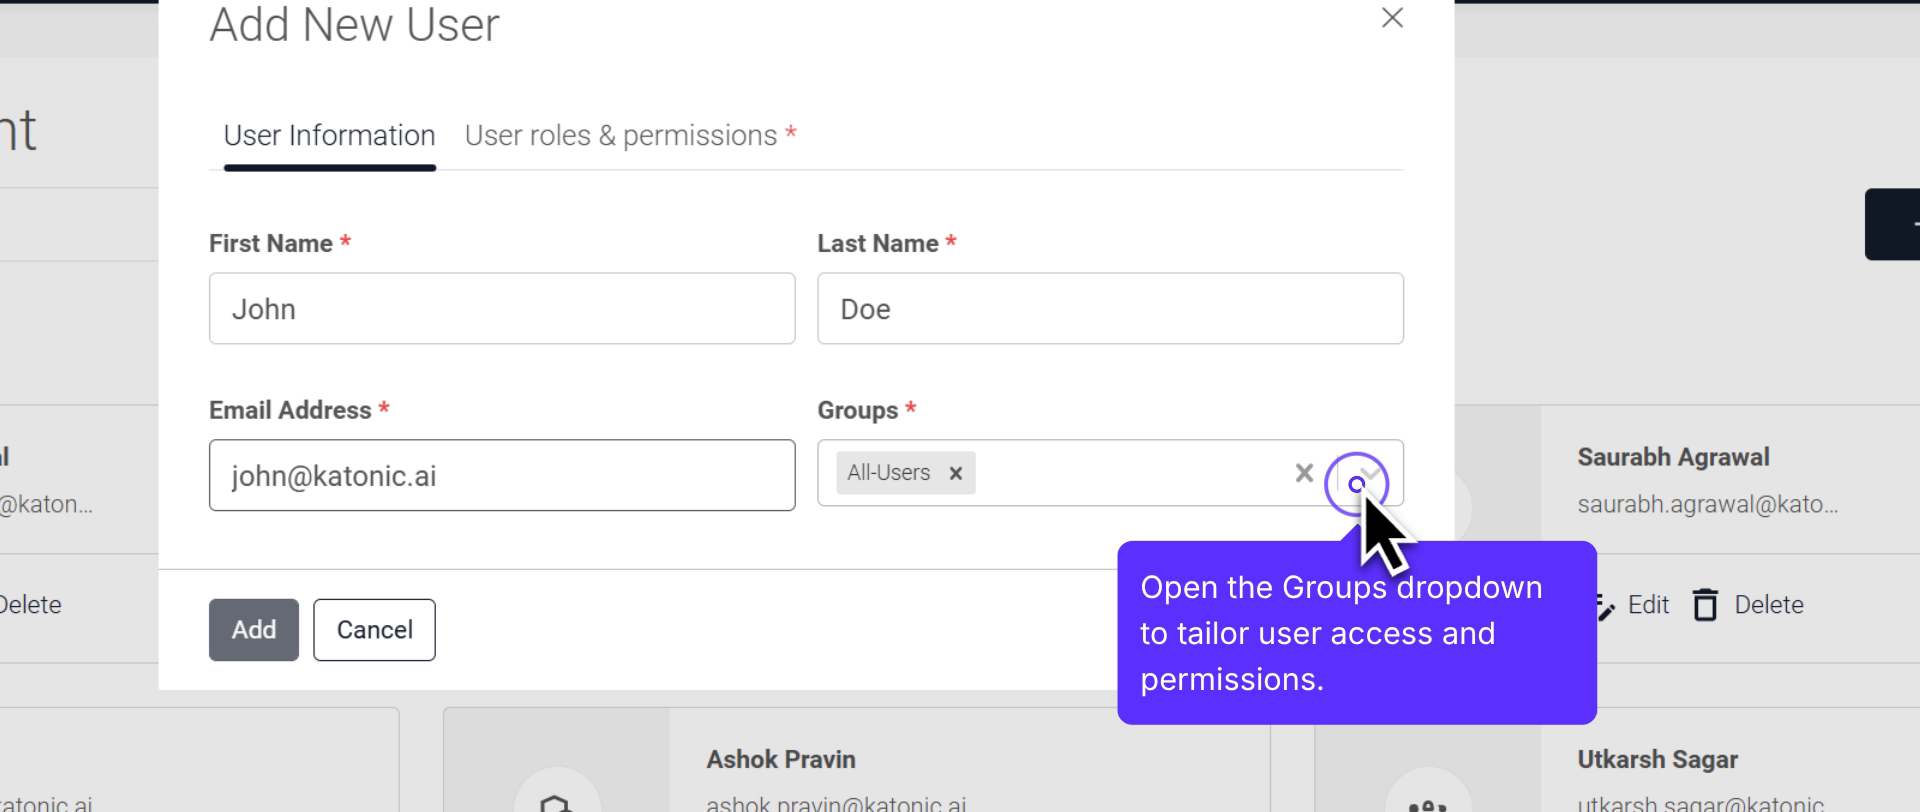Click the Last Name field containing Doe
Image resolution: width=1920 pixels, height=812 pixels.
pos(1110,308)
